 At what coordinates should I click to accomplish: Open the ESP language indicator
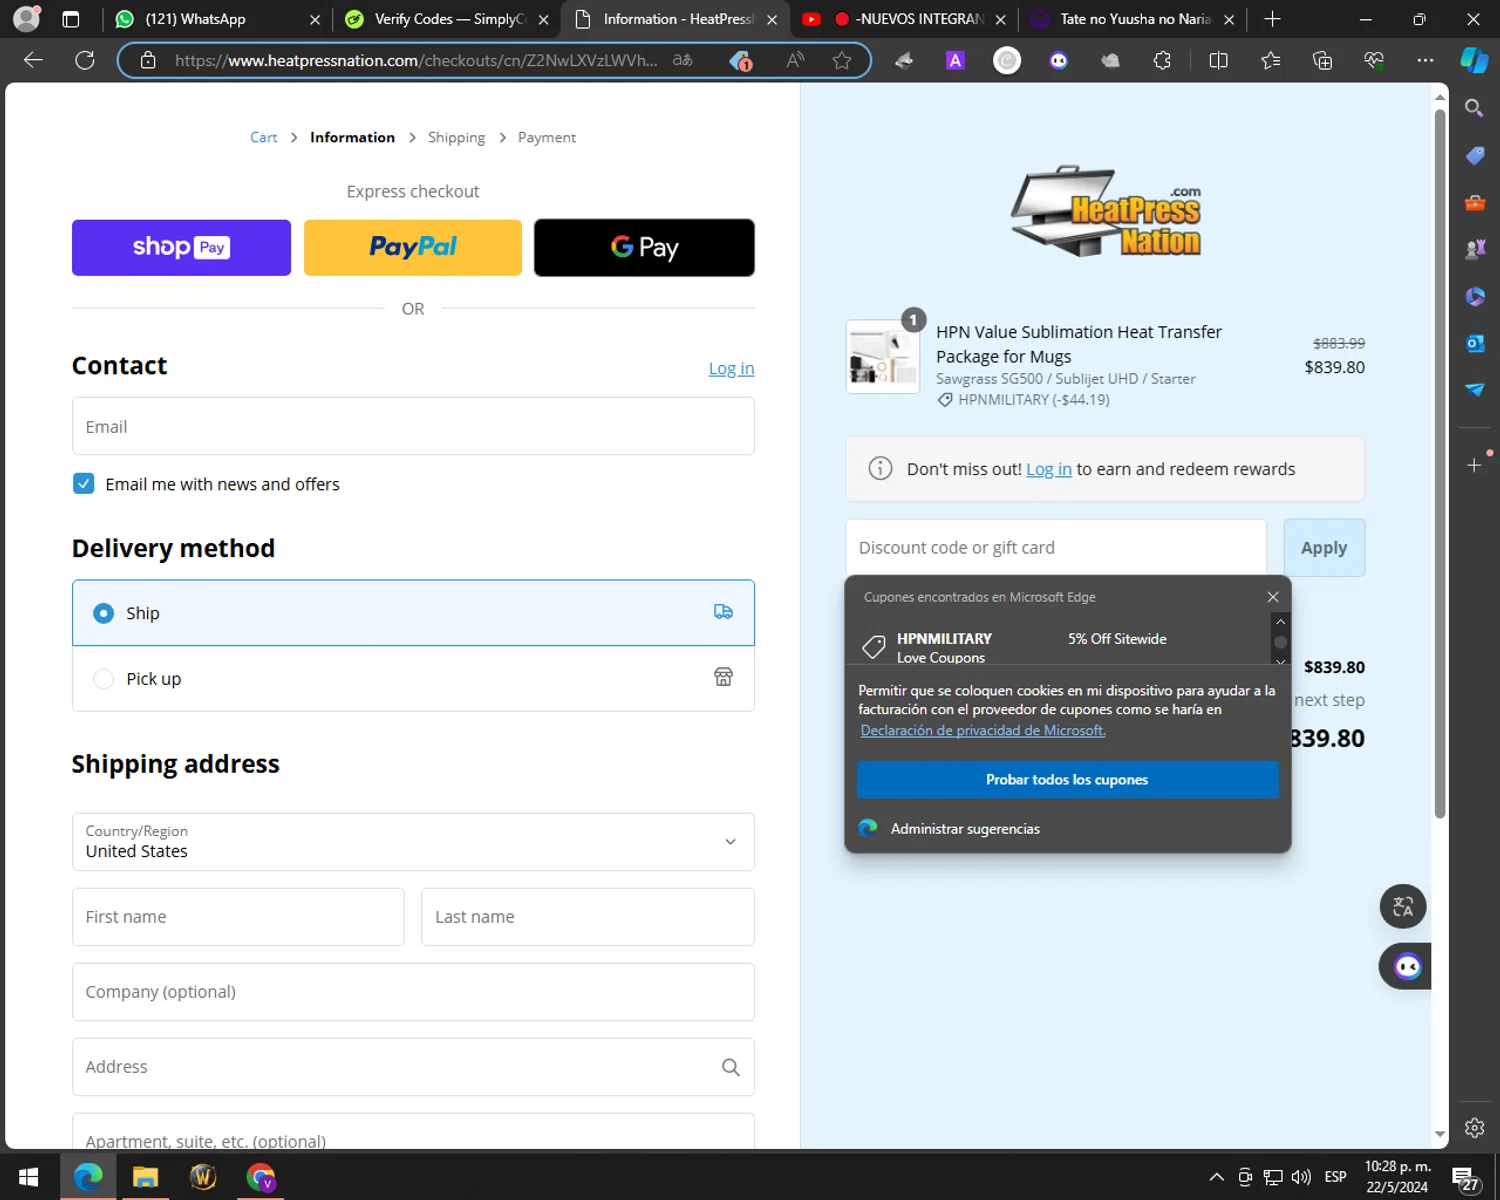pos(1335,1177)
